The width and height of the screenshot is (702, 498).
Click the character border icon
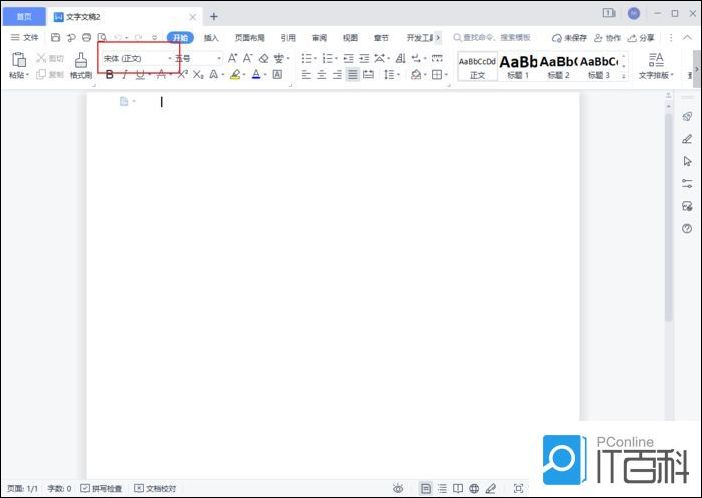coord(277,74)
